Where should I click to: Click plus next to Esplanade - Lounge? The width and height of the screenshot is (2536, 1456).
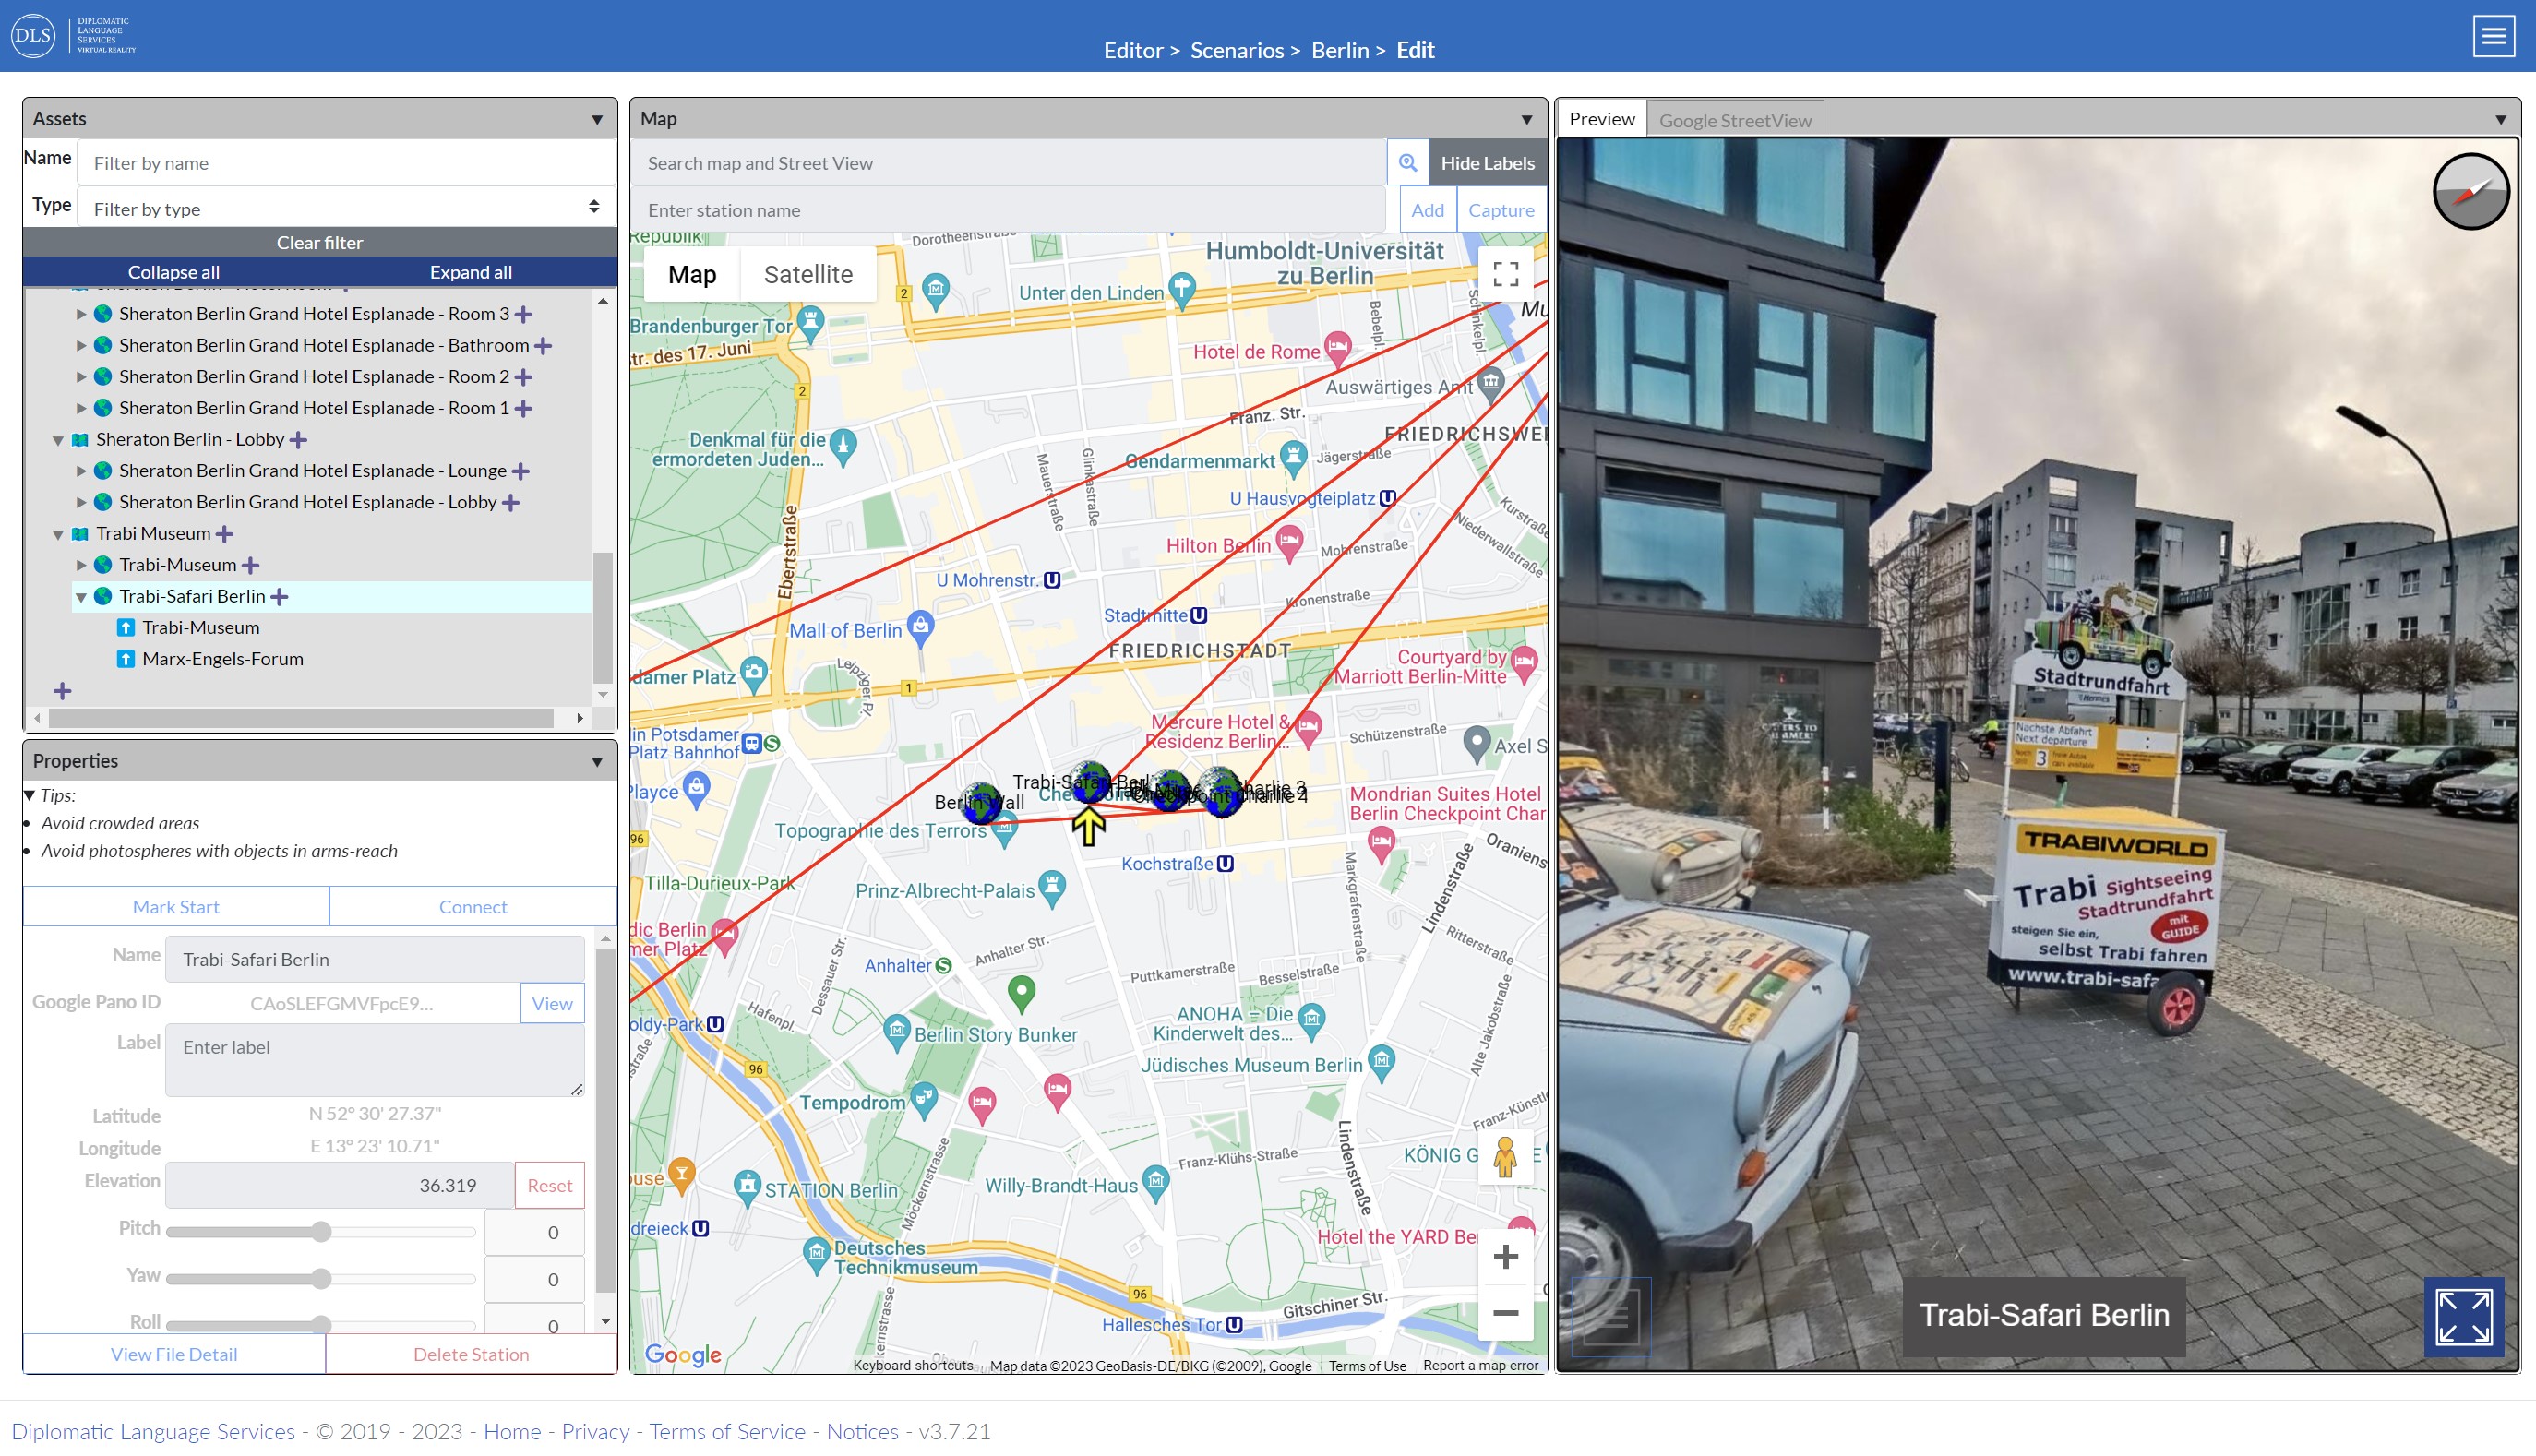[521, 471]
